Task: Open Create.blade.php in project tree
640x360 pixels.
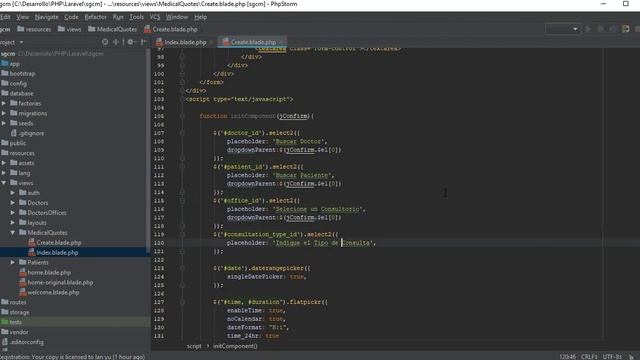Action: coord(55,243)
